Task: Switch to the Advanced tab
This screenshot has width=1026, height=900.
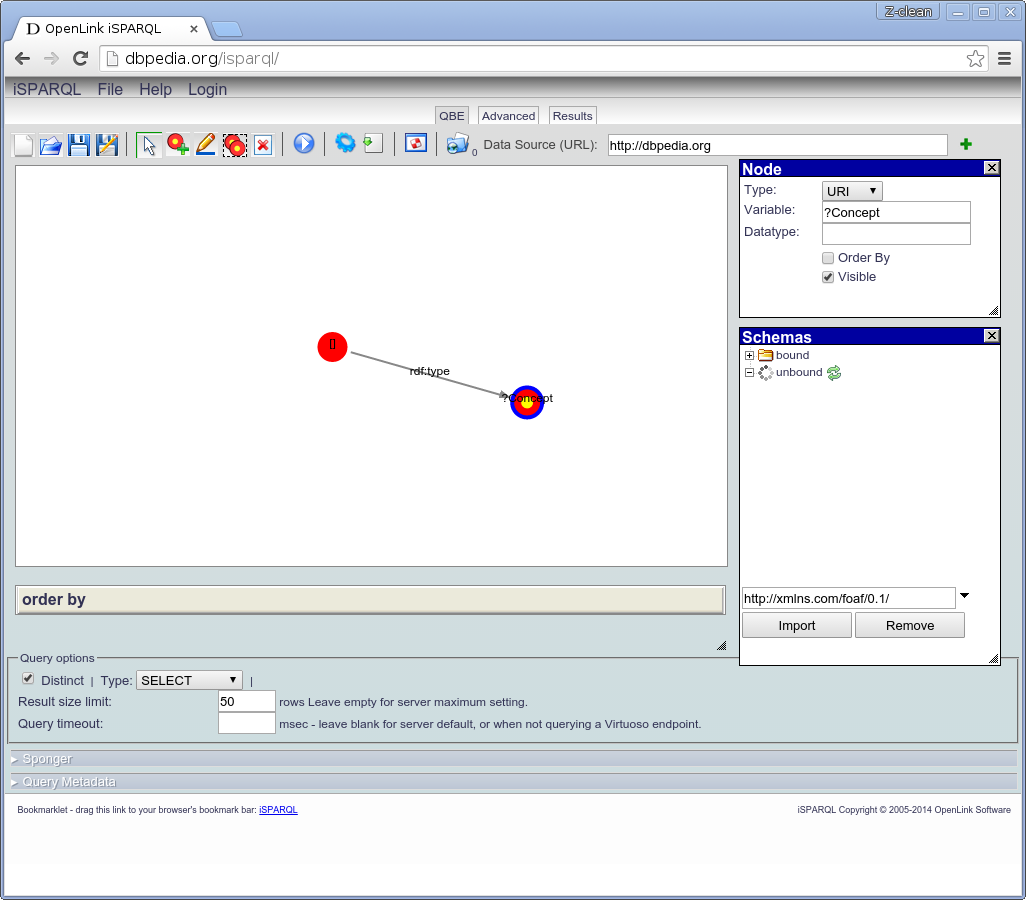Action: coord(508,116)
